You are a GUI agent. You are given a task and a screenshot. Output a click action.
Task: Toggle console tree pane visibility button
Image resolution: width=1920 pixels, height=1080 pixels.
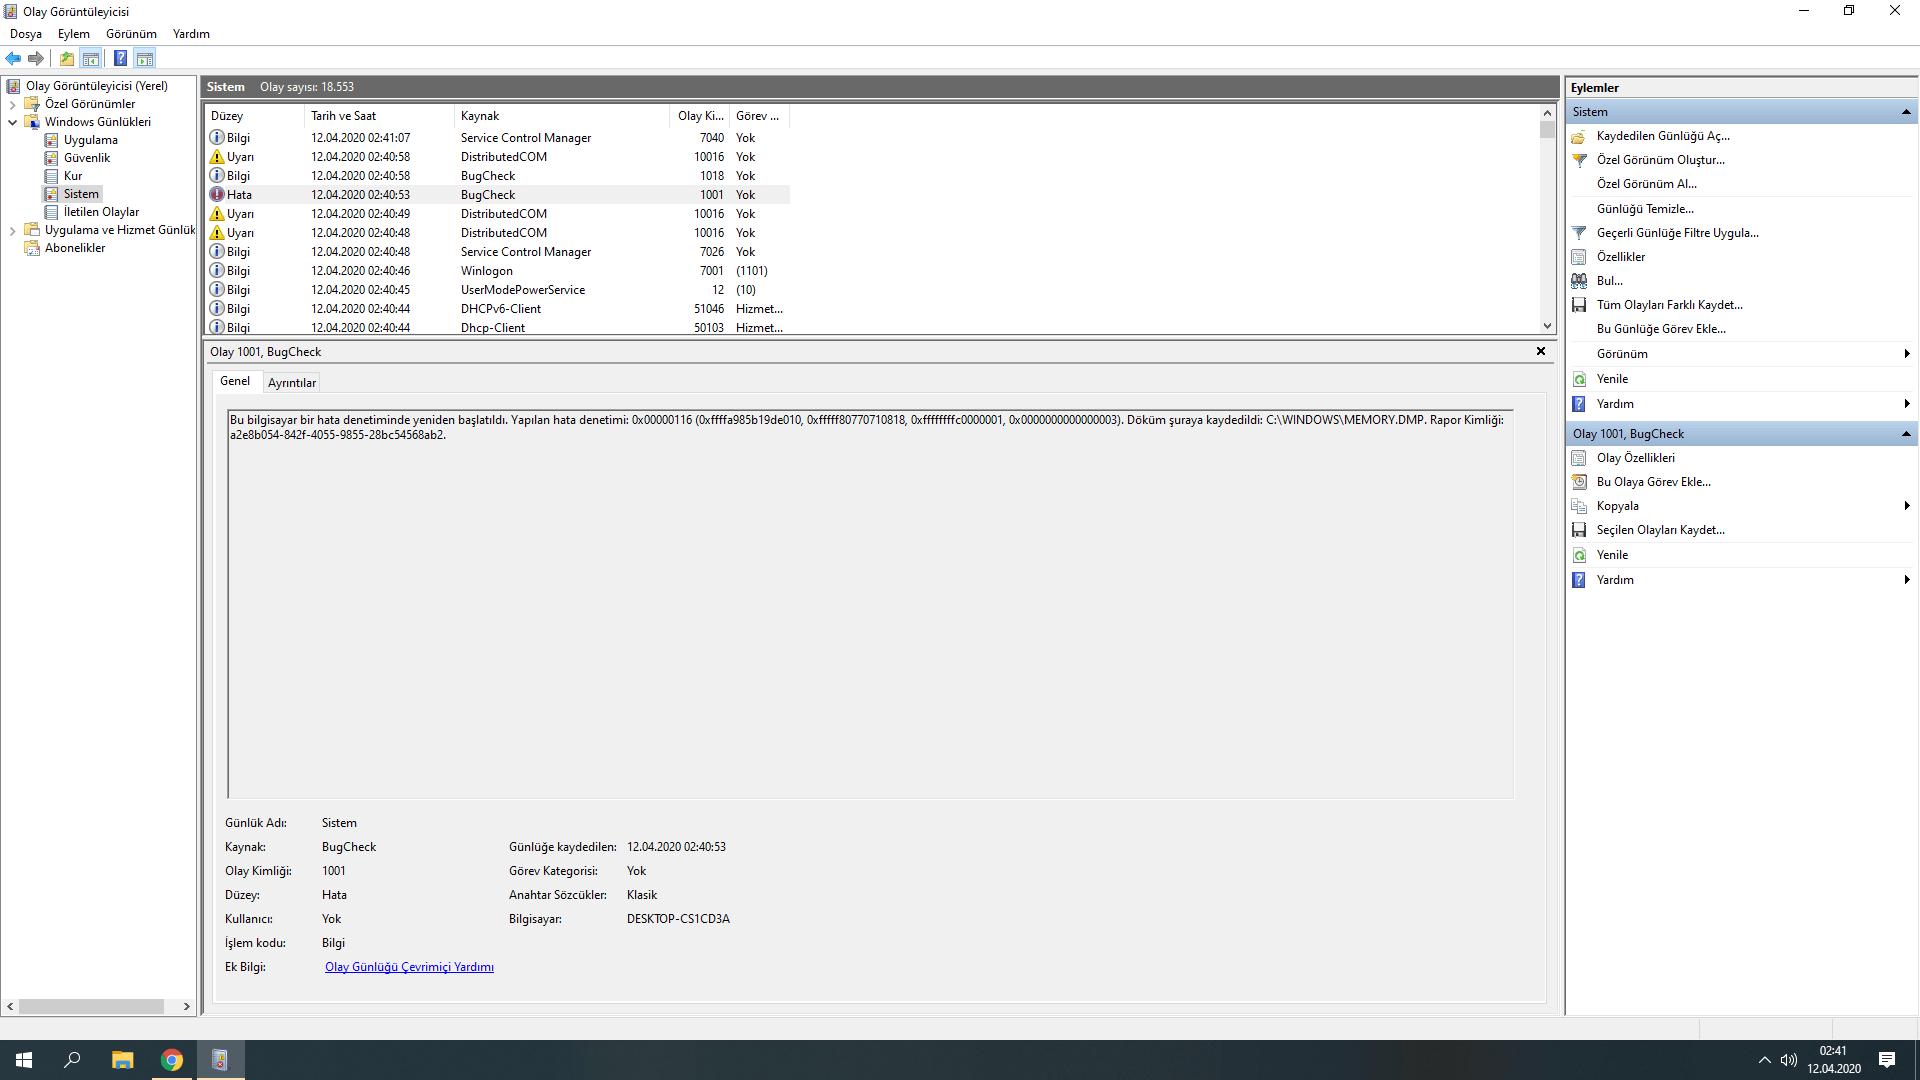(91, 58)
